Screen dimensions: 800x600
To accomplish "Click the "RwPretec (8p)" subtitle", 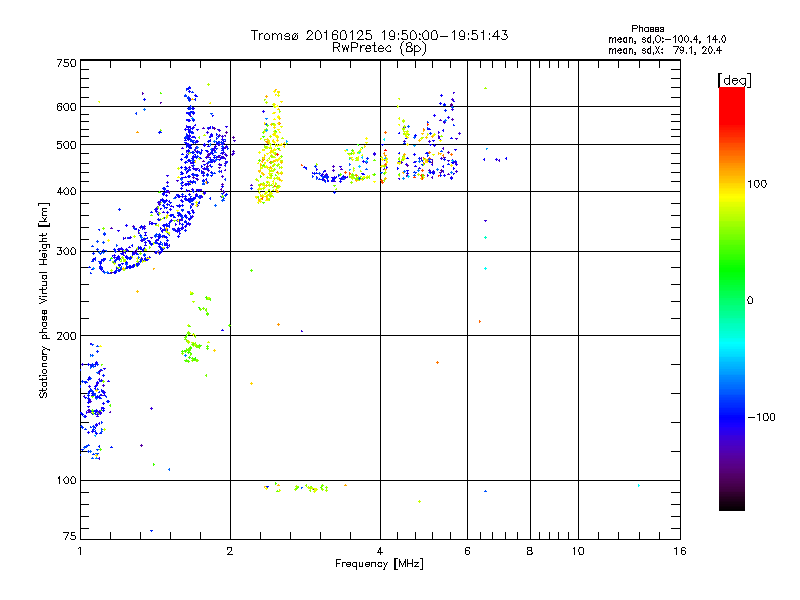I will pos(379,48).
